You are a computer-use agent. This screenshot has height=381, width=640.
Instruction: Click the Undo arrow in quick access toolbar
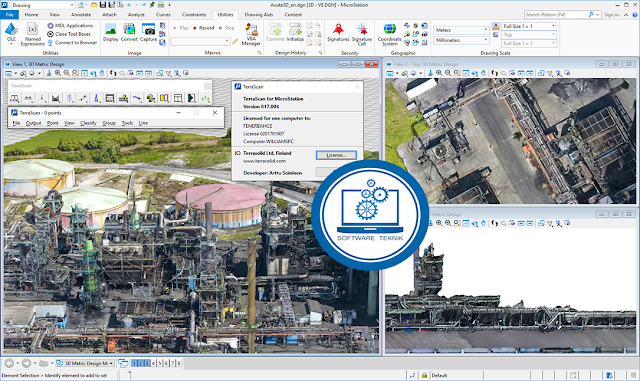(129, 5)
